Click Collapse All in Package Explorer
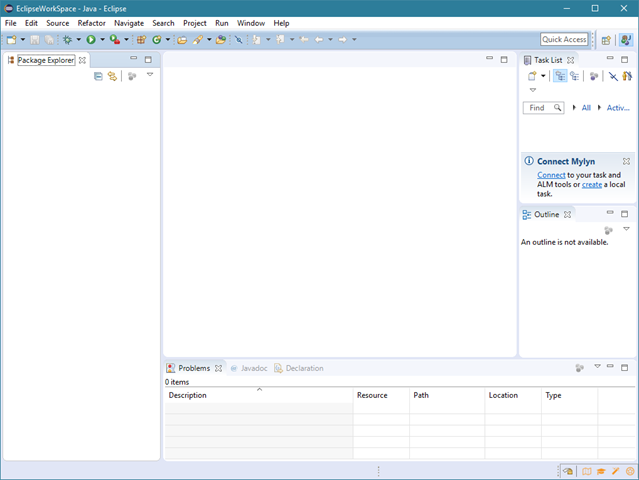This screenshot has width=639, height=480. (x=98, y=76)
